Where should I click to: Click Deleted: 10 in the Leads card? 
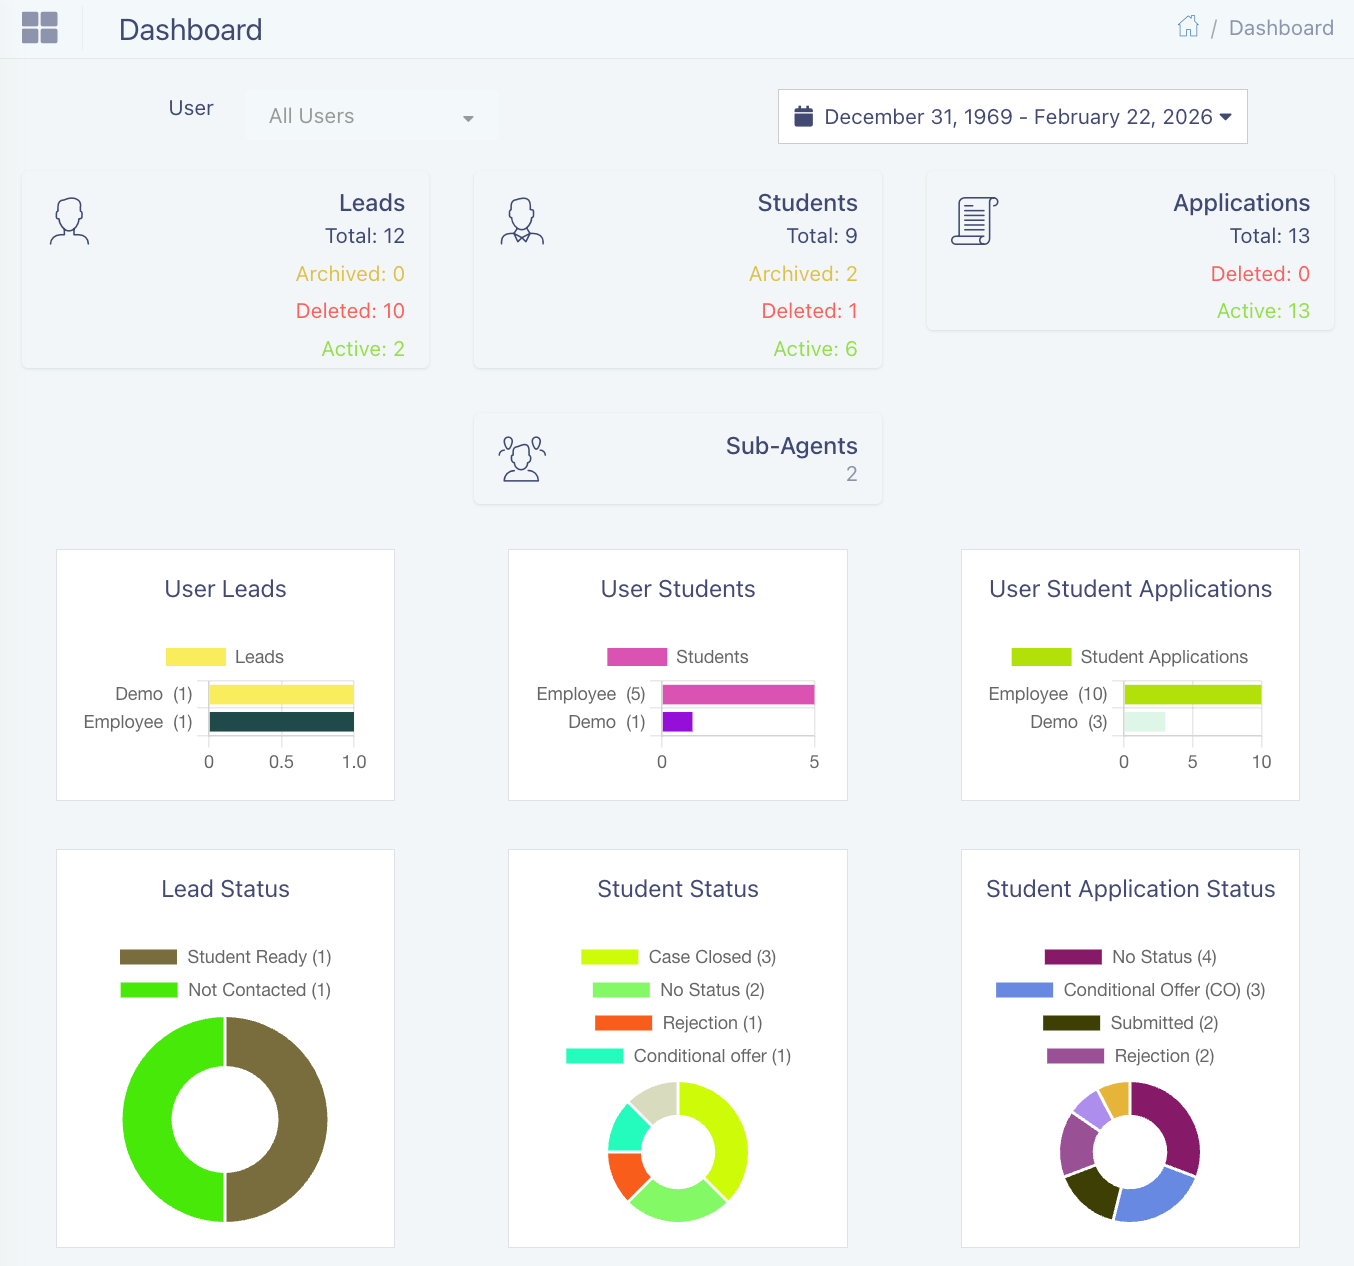350,310
